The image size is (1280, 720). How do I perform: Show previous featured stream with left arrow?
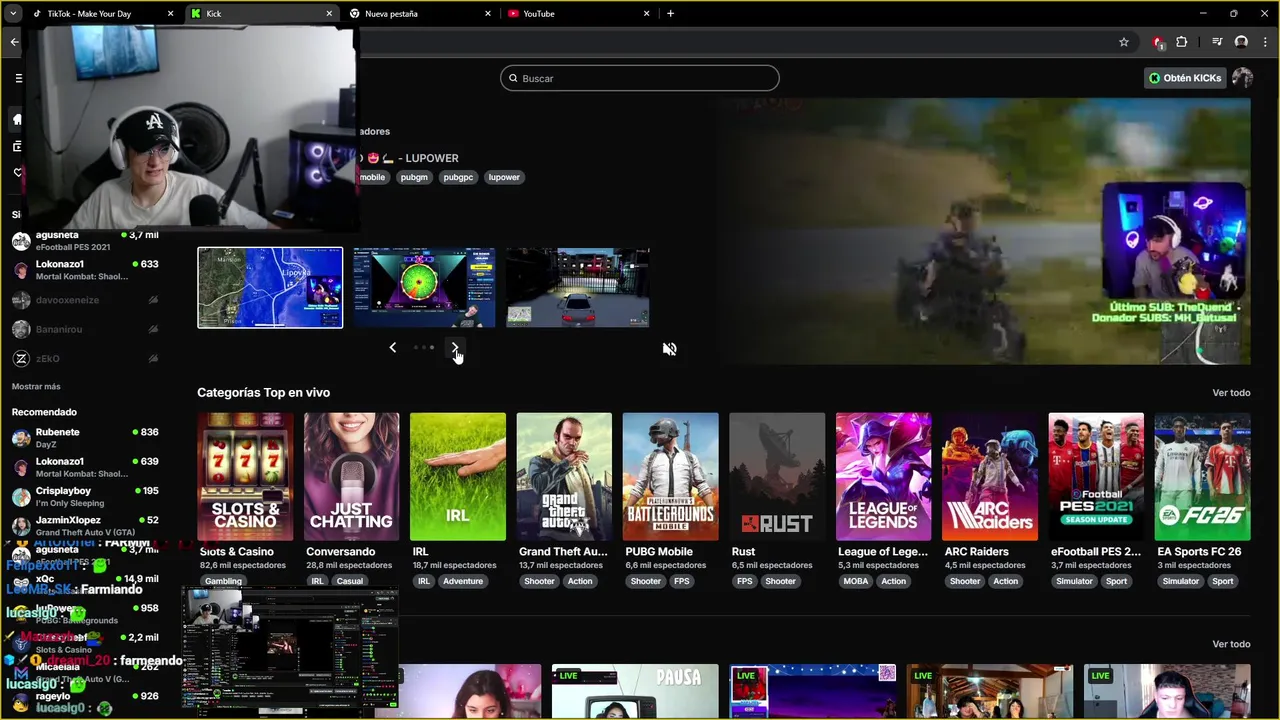[x=392, y=348]
